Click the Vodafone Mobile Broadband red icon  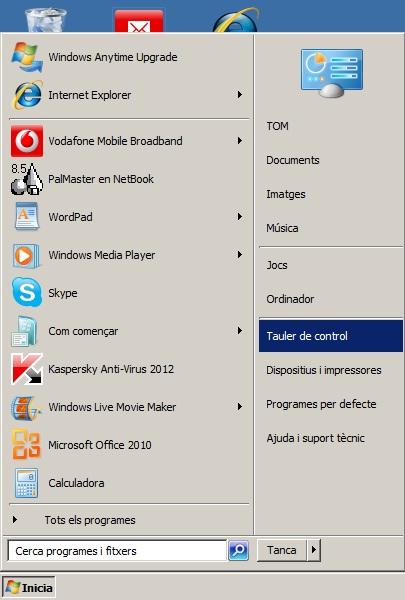[27, 141]
